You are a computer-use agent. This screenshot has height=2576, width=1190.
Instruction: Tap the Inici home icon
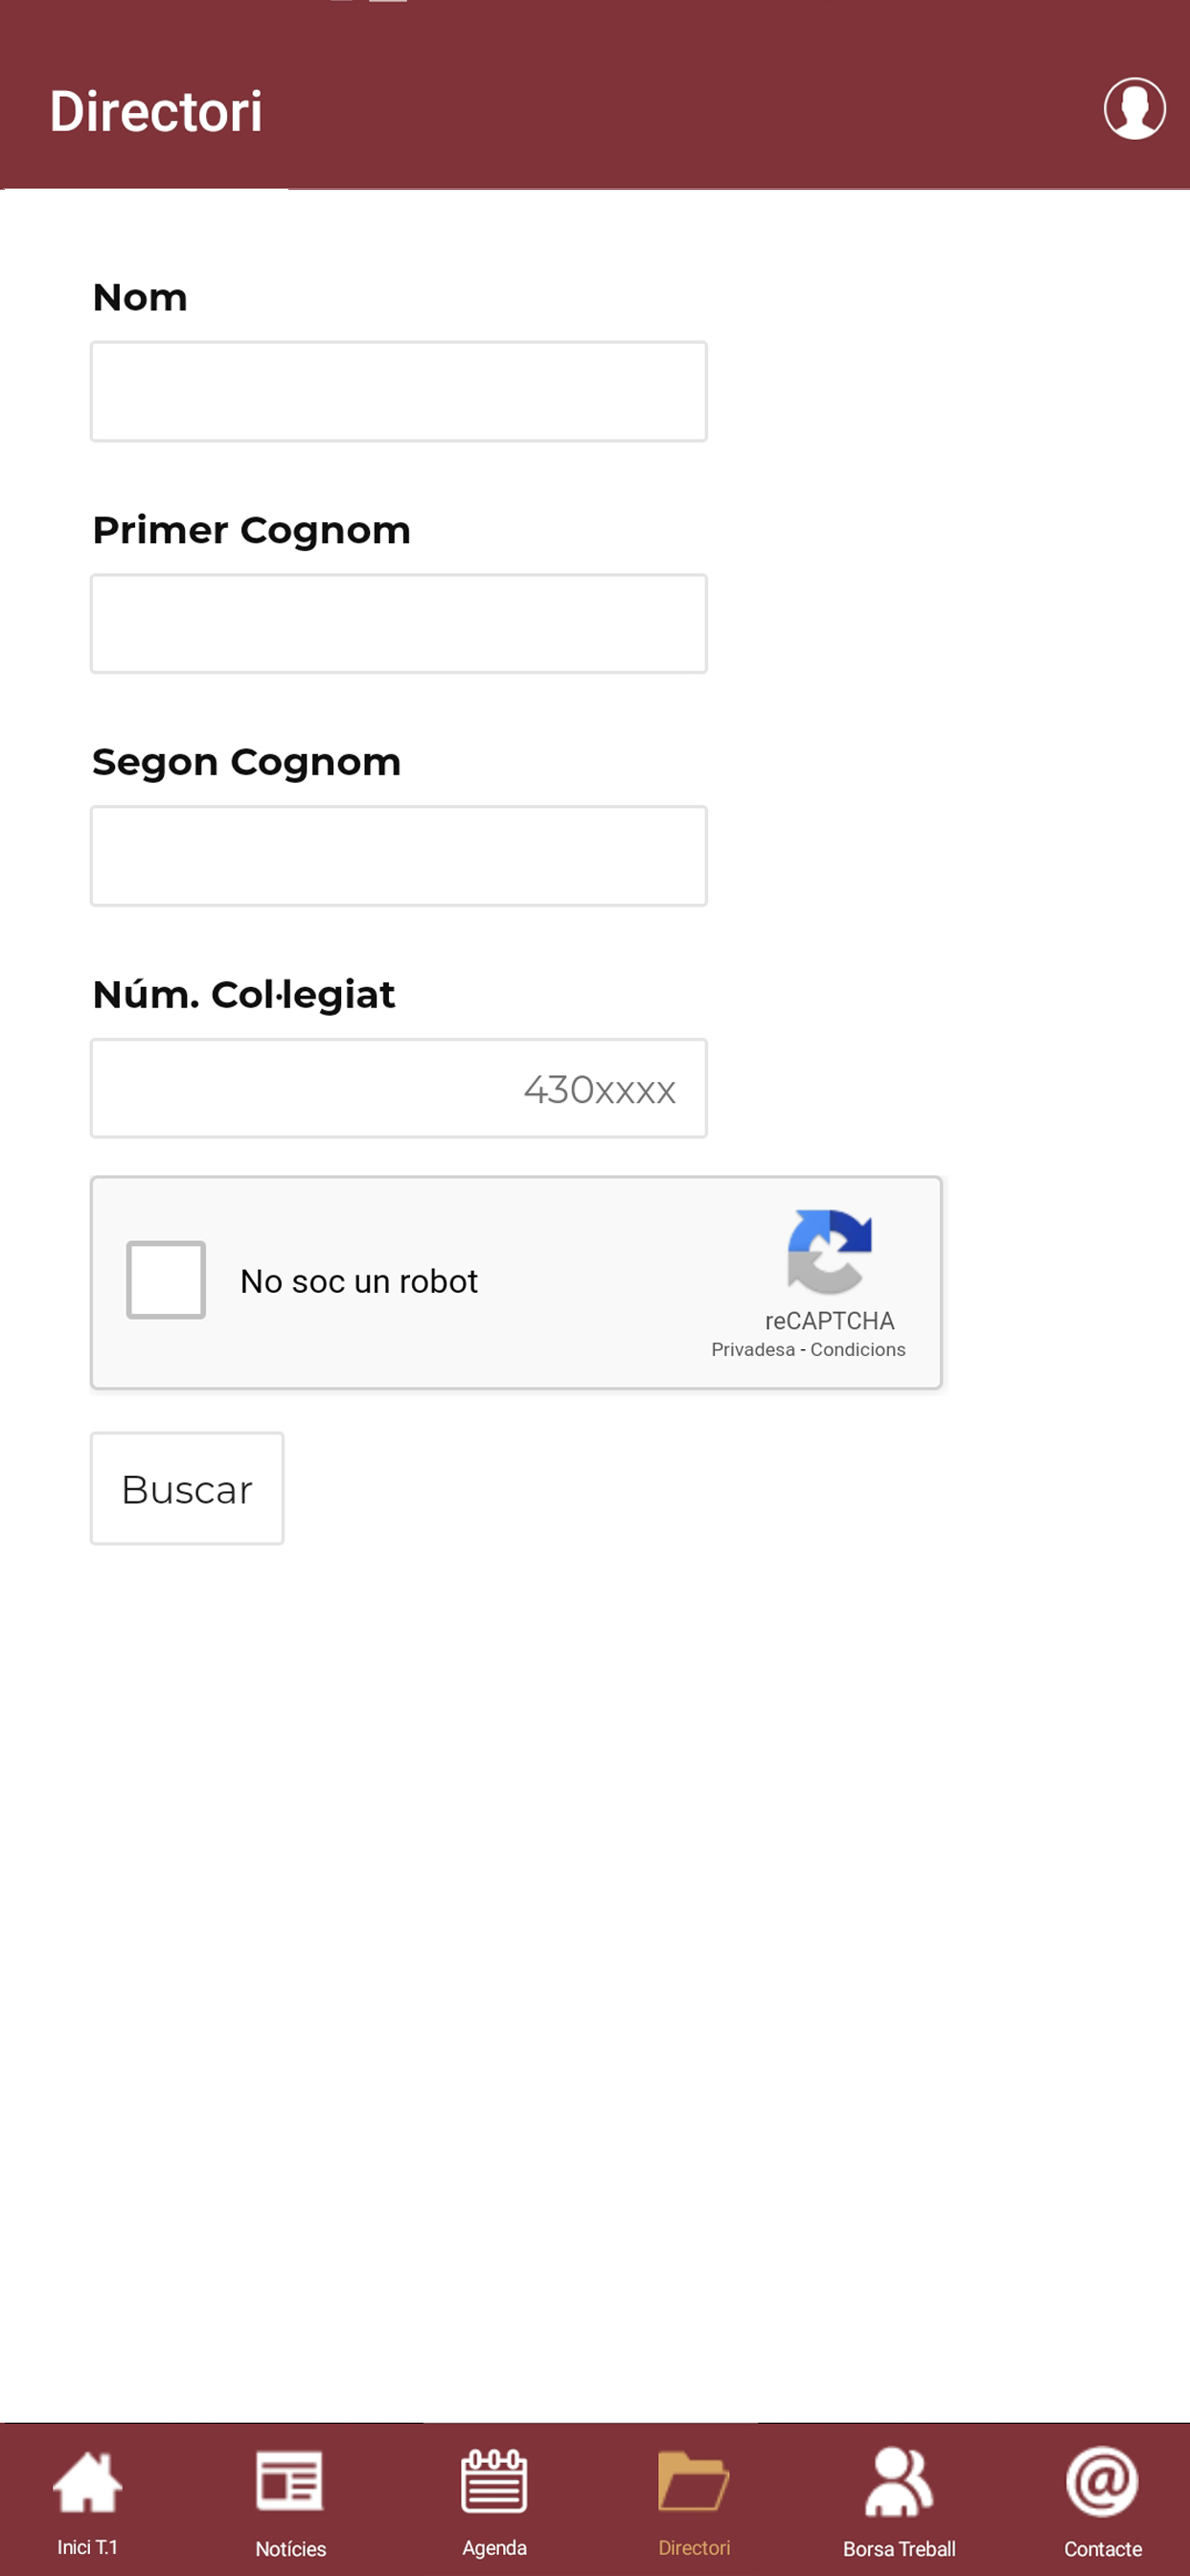(87, 2482)
